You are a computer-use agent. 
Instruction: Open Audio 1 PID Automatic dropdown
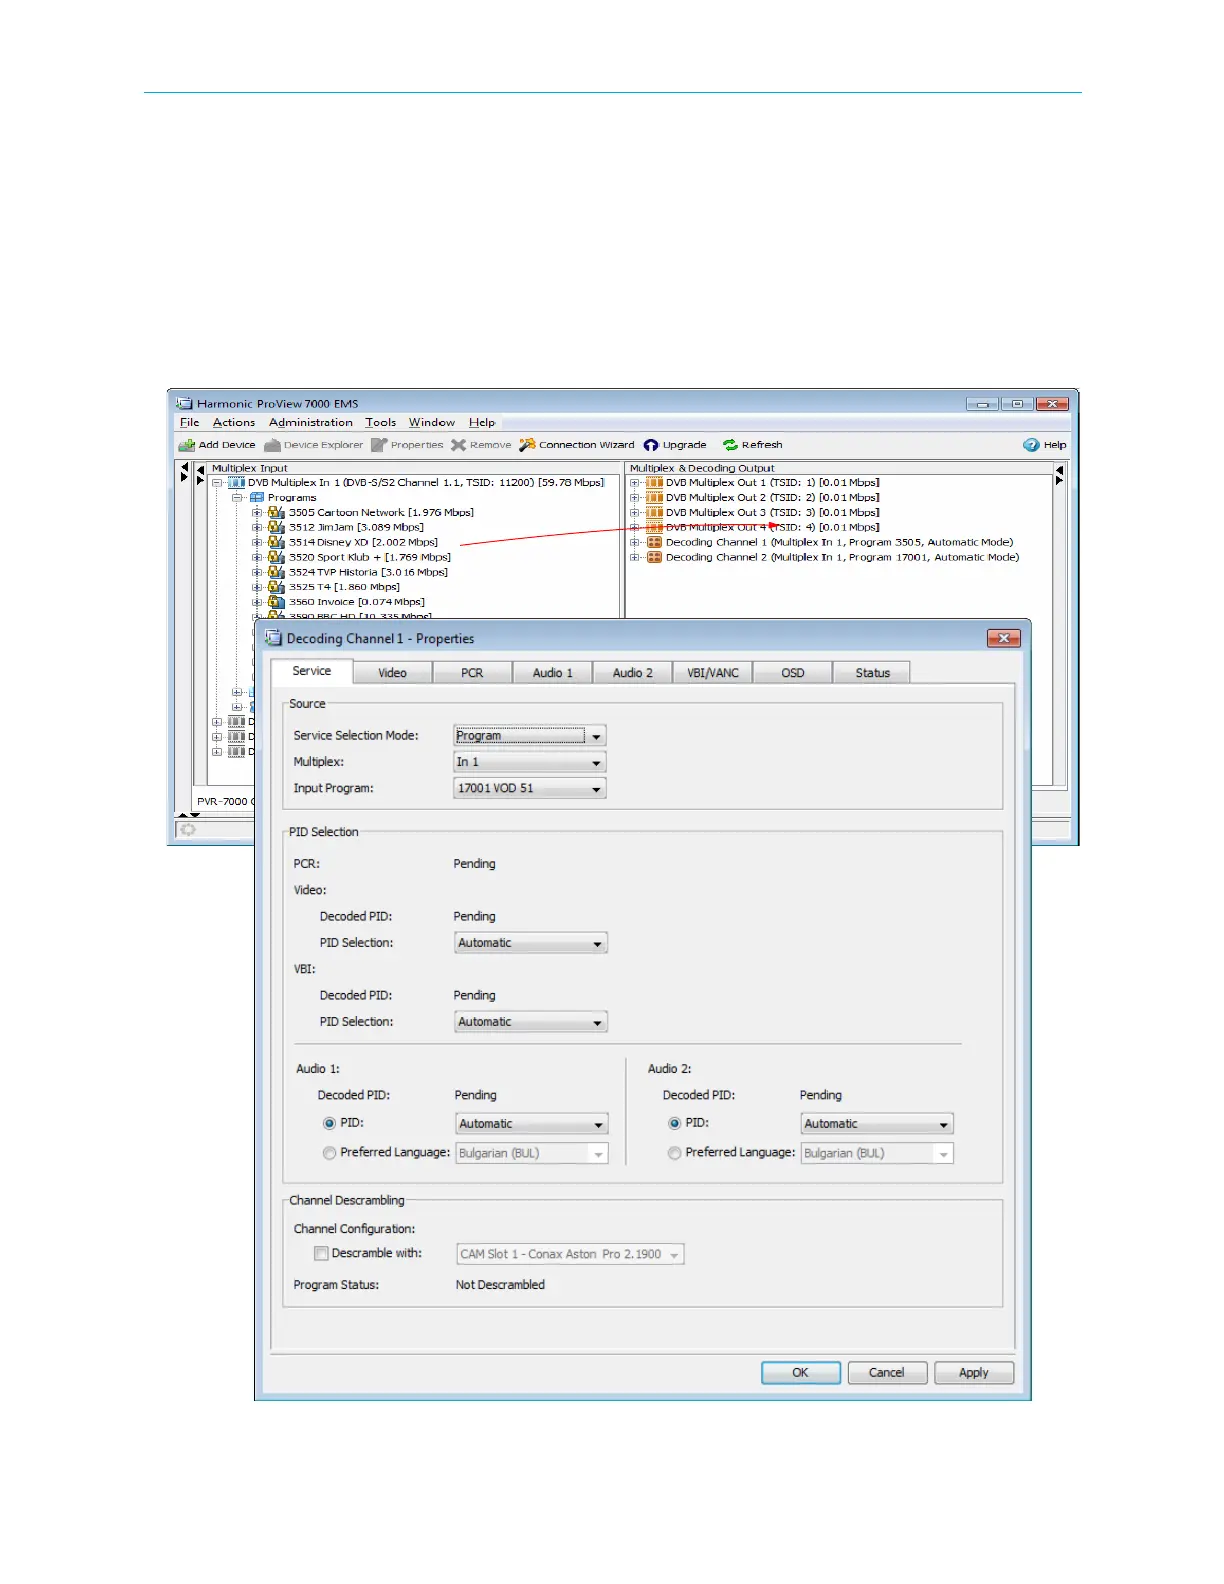532,1124
